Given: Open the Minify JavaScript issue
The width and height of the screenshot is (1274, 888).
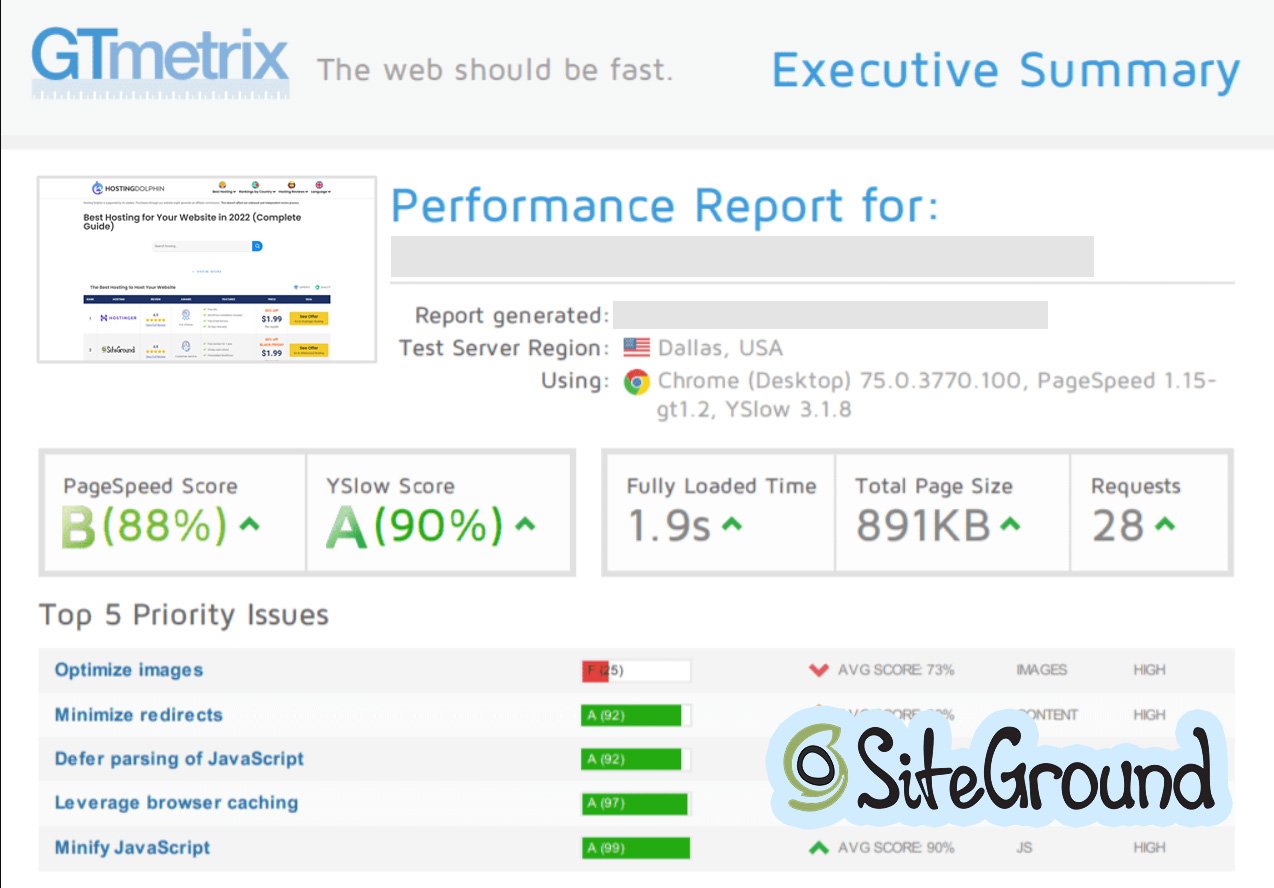Looking at the screenshot, I should coord(132,848).
